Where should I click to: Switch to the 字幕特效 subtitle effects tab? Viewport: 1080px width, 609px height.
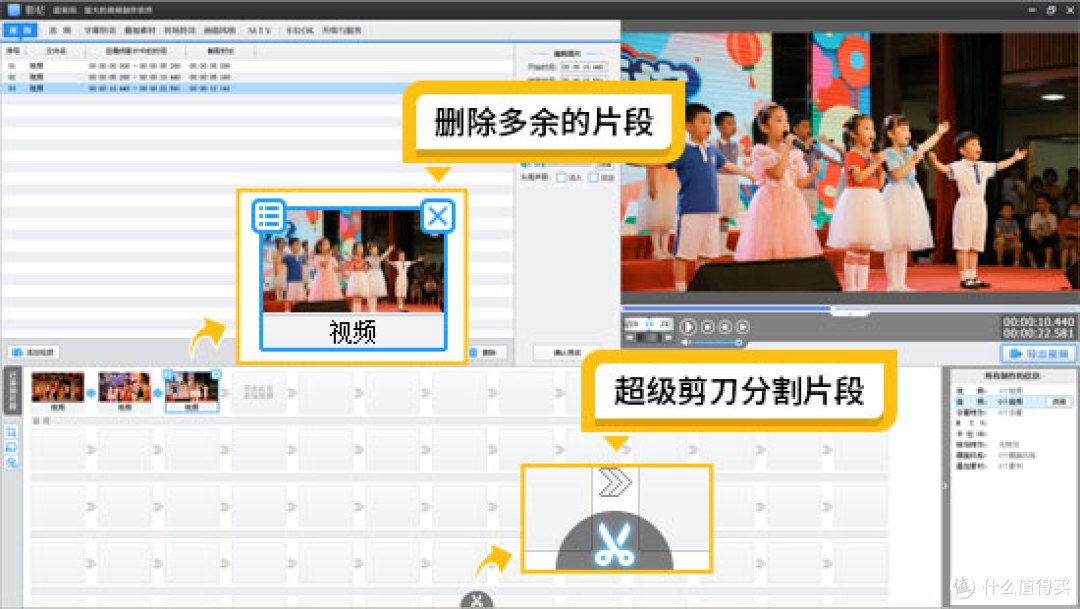pyautogui.click(x=100, y=30)
